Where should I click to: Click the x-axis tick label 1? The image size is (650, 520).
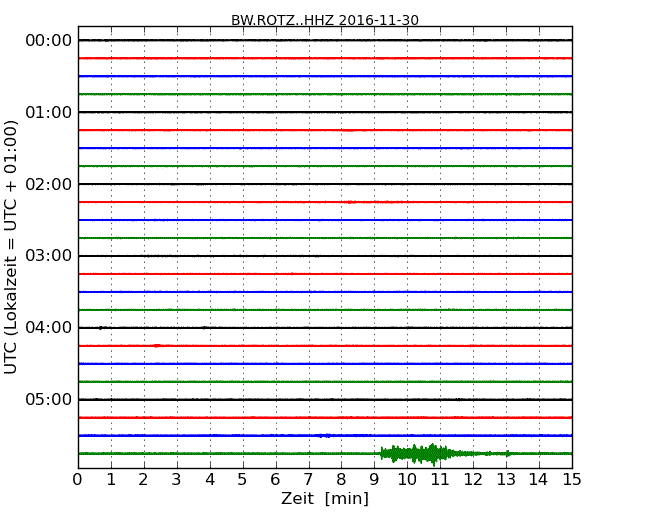coord(111,480)
